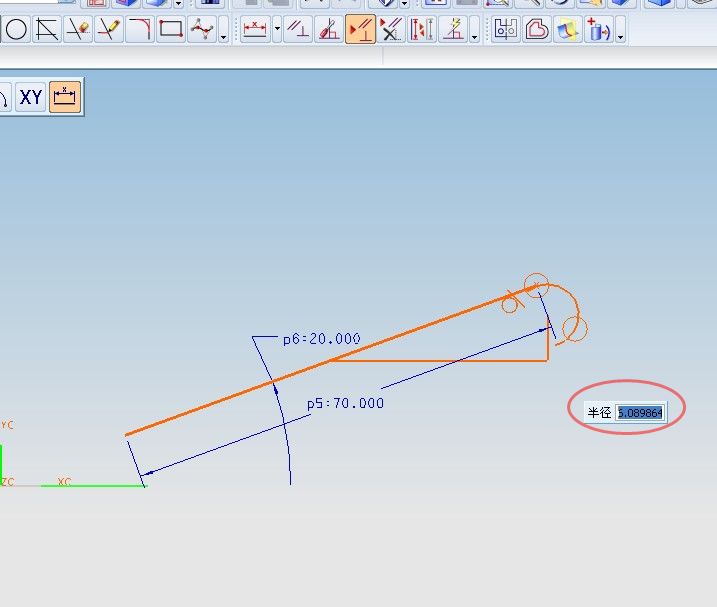Select the Circle sketch tool

(x=16, y=30)
